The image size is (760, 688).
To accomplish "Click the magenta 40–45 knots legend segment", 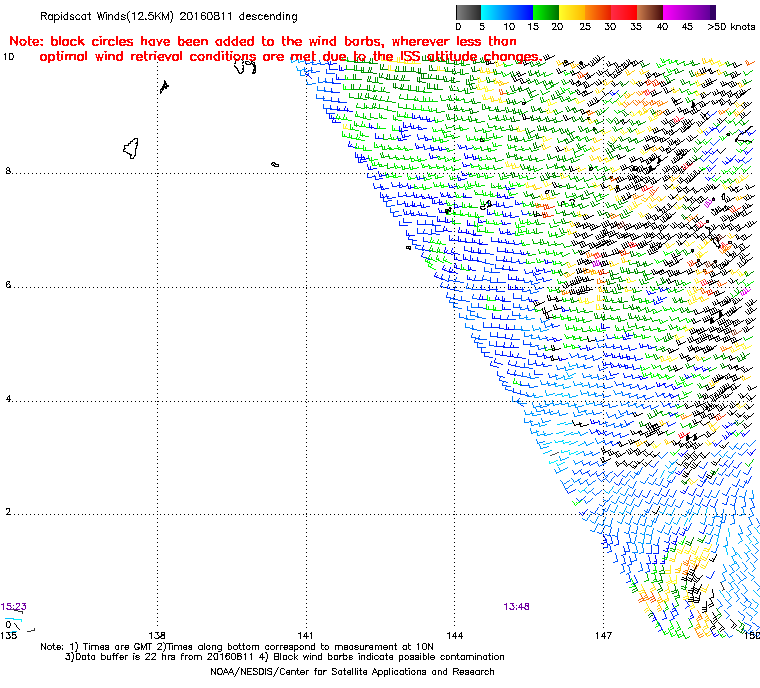I will [x=676, y=12].
